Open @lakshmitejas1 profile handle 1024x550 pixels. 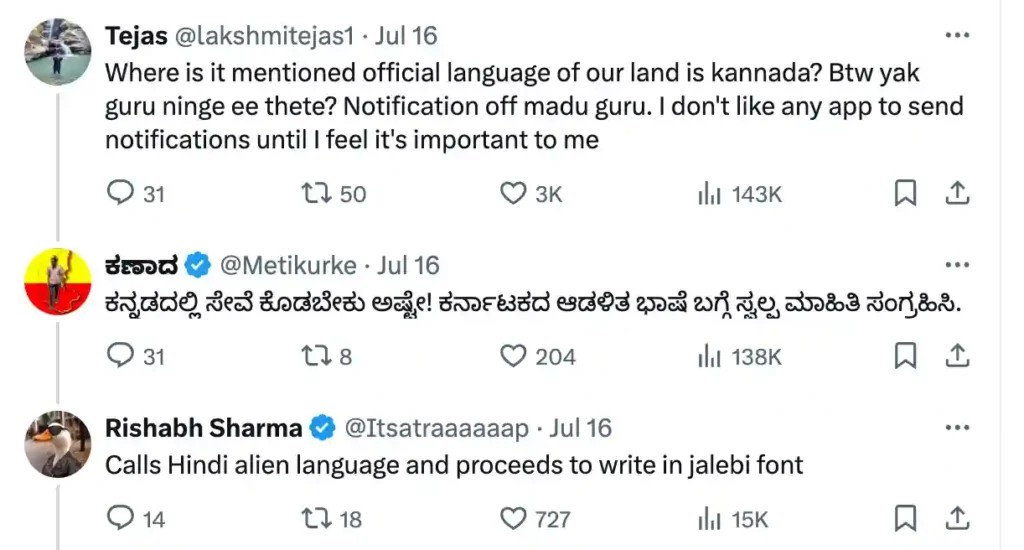pyautogui.click(x=263, y=36)
